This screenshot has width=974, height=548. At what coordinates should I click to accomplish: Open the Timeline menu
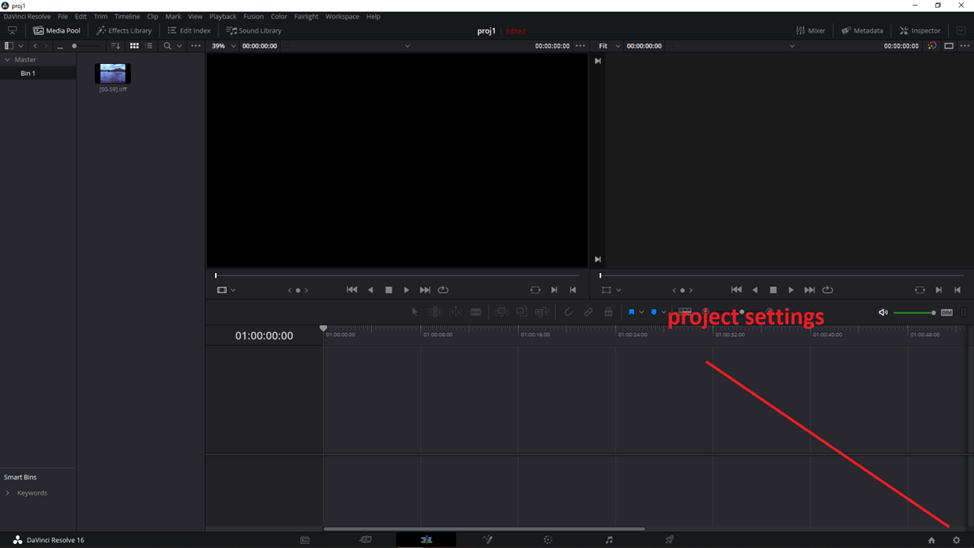point(127,17)
